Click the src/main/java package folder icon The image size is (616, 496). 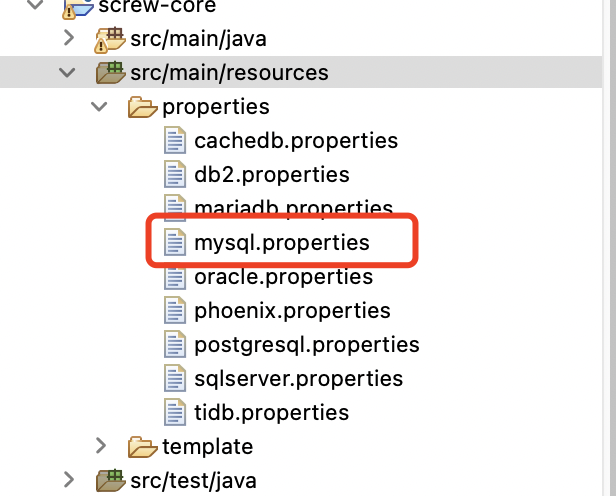point(110,39)
